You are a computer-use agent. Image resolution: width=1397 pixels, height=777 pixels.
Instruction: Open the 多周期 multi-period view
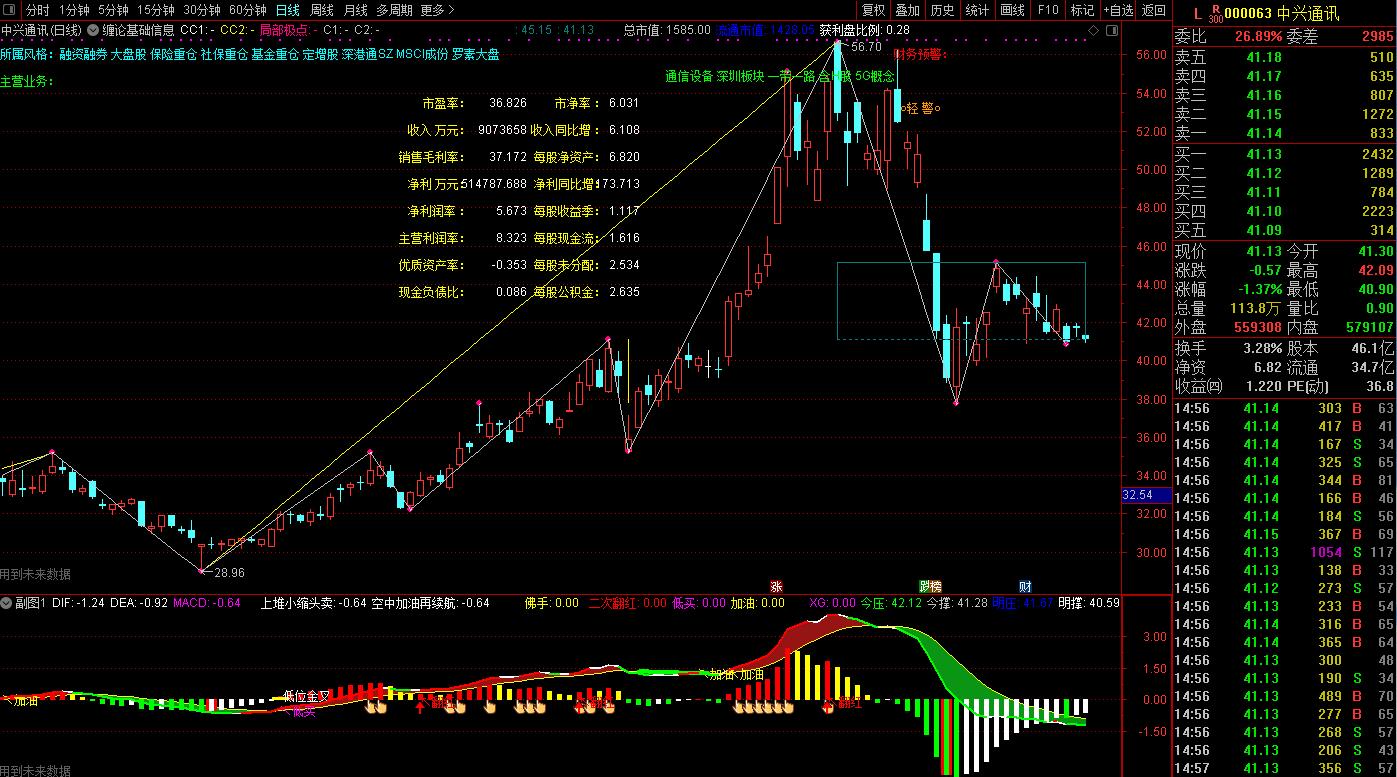click(394, 10)
